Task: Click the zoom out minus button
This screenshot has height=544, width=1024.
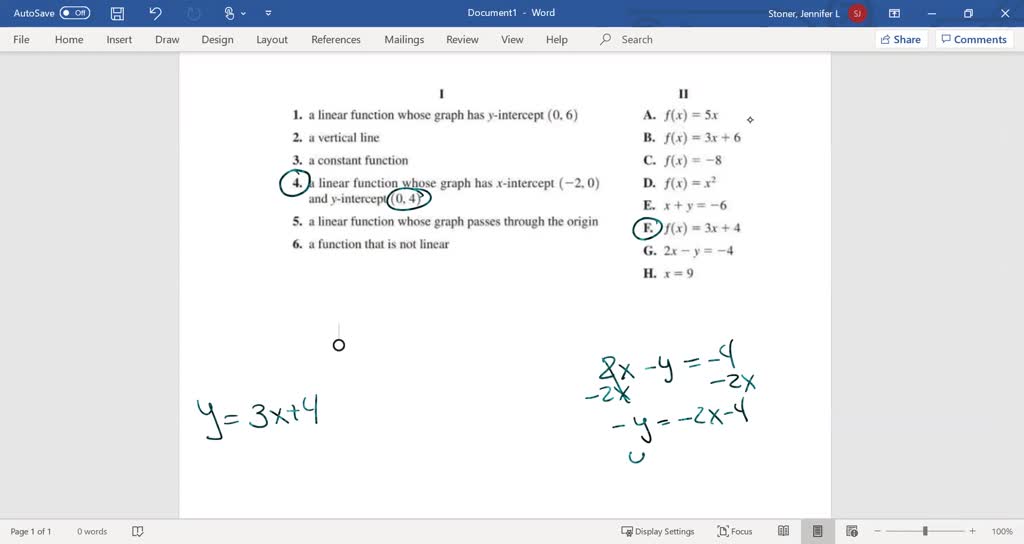Action: (878, 532)
